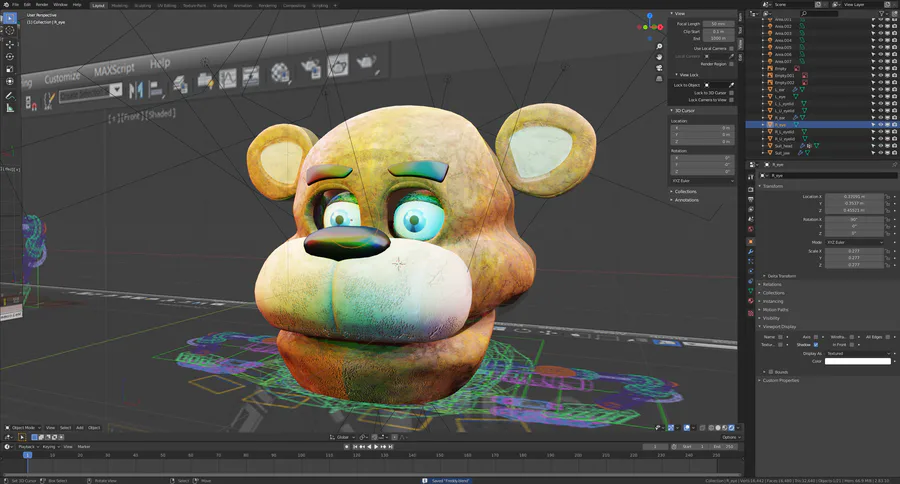Hide Suit_head with its eye icon
Viewport: 900px width, 484px height.
click(x=880, y=146)
